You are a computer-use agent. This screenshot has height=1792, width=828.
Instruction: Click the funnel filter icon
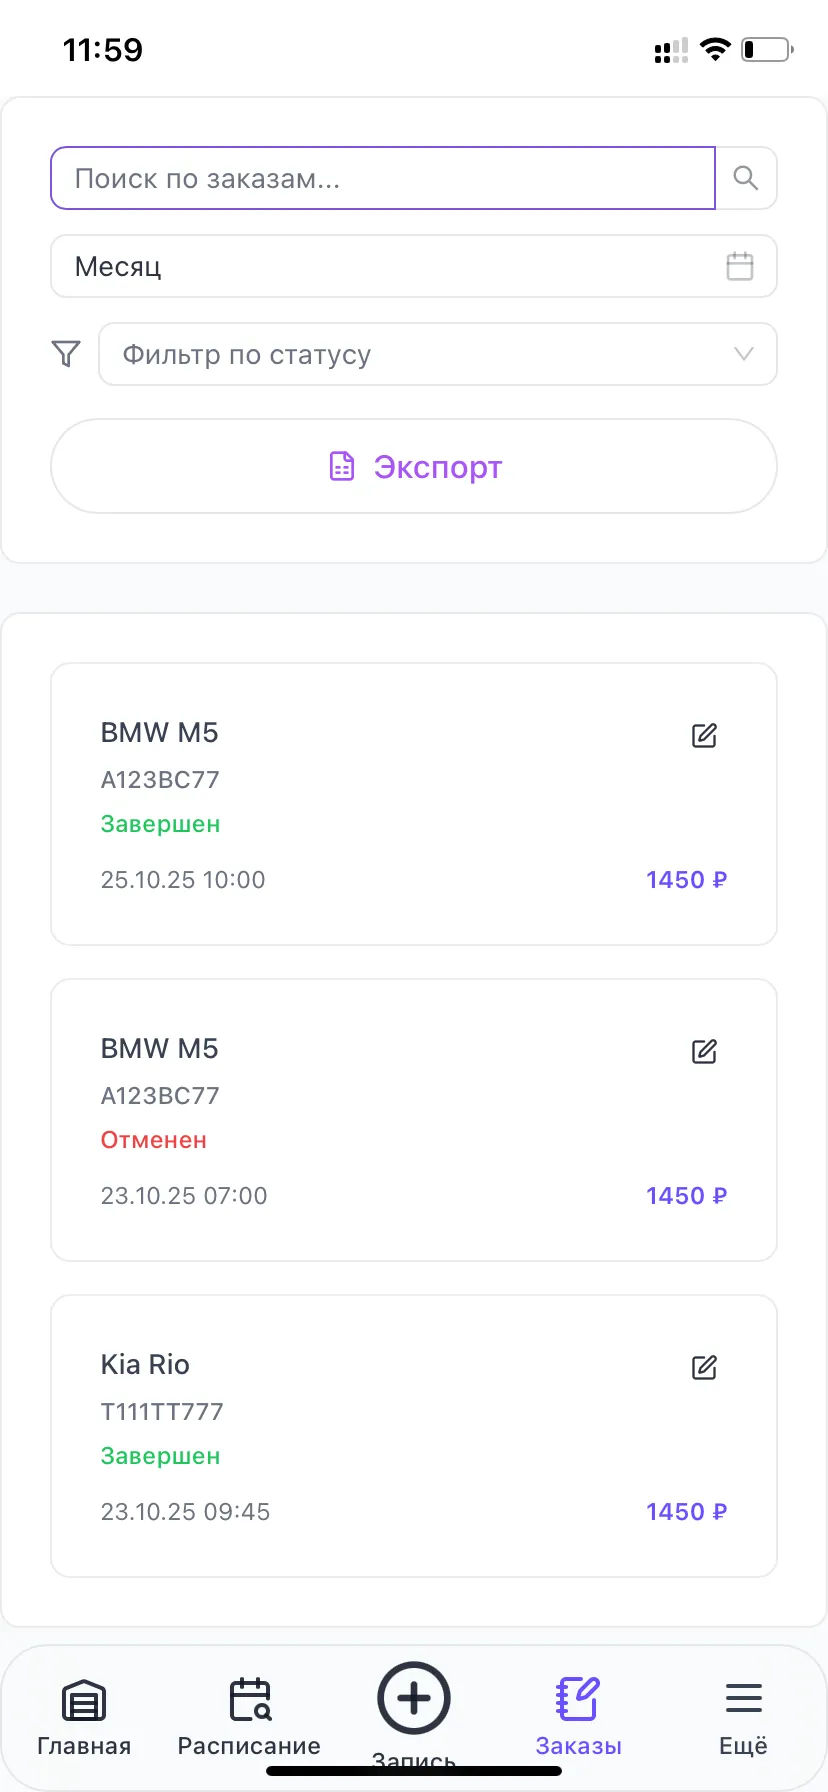(x=66, y=354)
